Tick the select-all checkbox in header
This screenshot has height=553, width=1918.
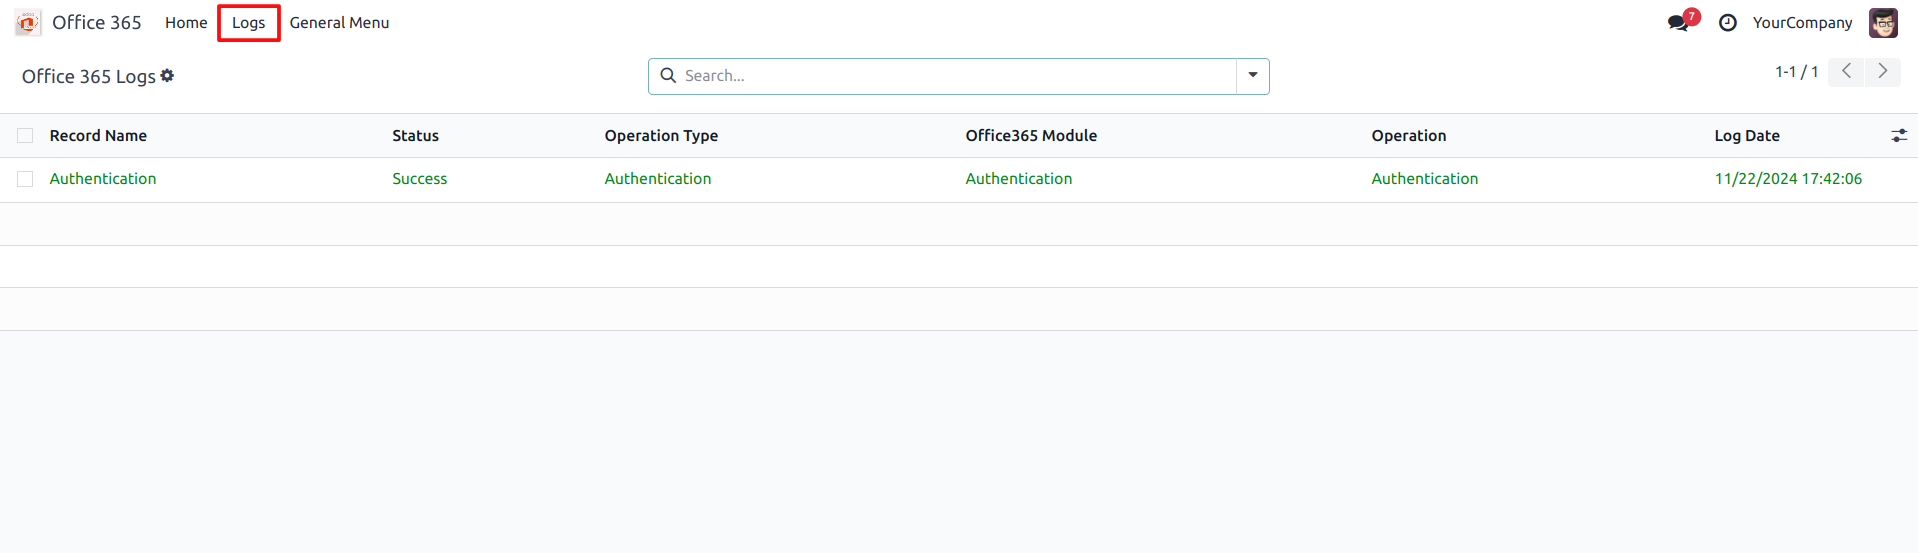click(x=25, y=136)
